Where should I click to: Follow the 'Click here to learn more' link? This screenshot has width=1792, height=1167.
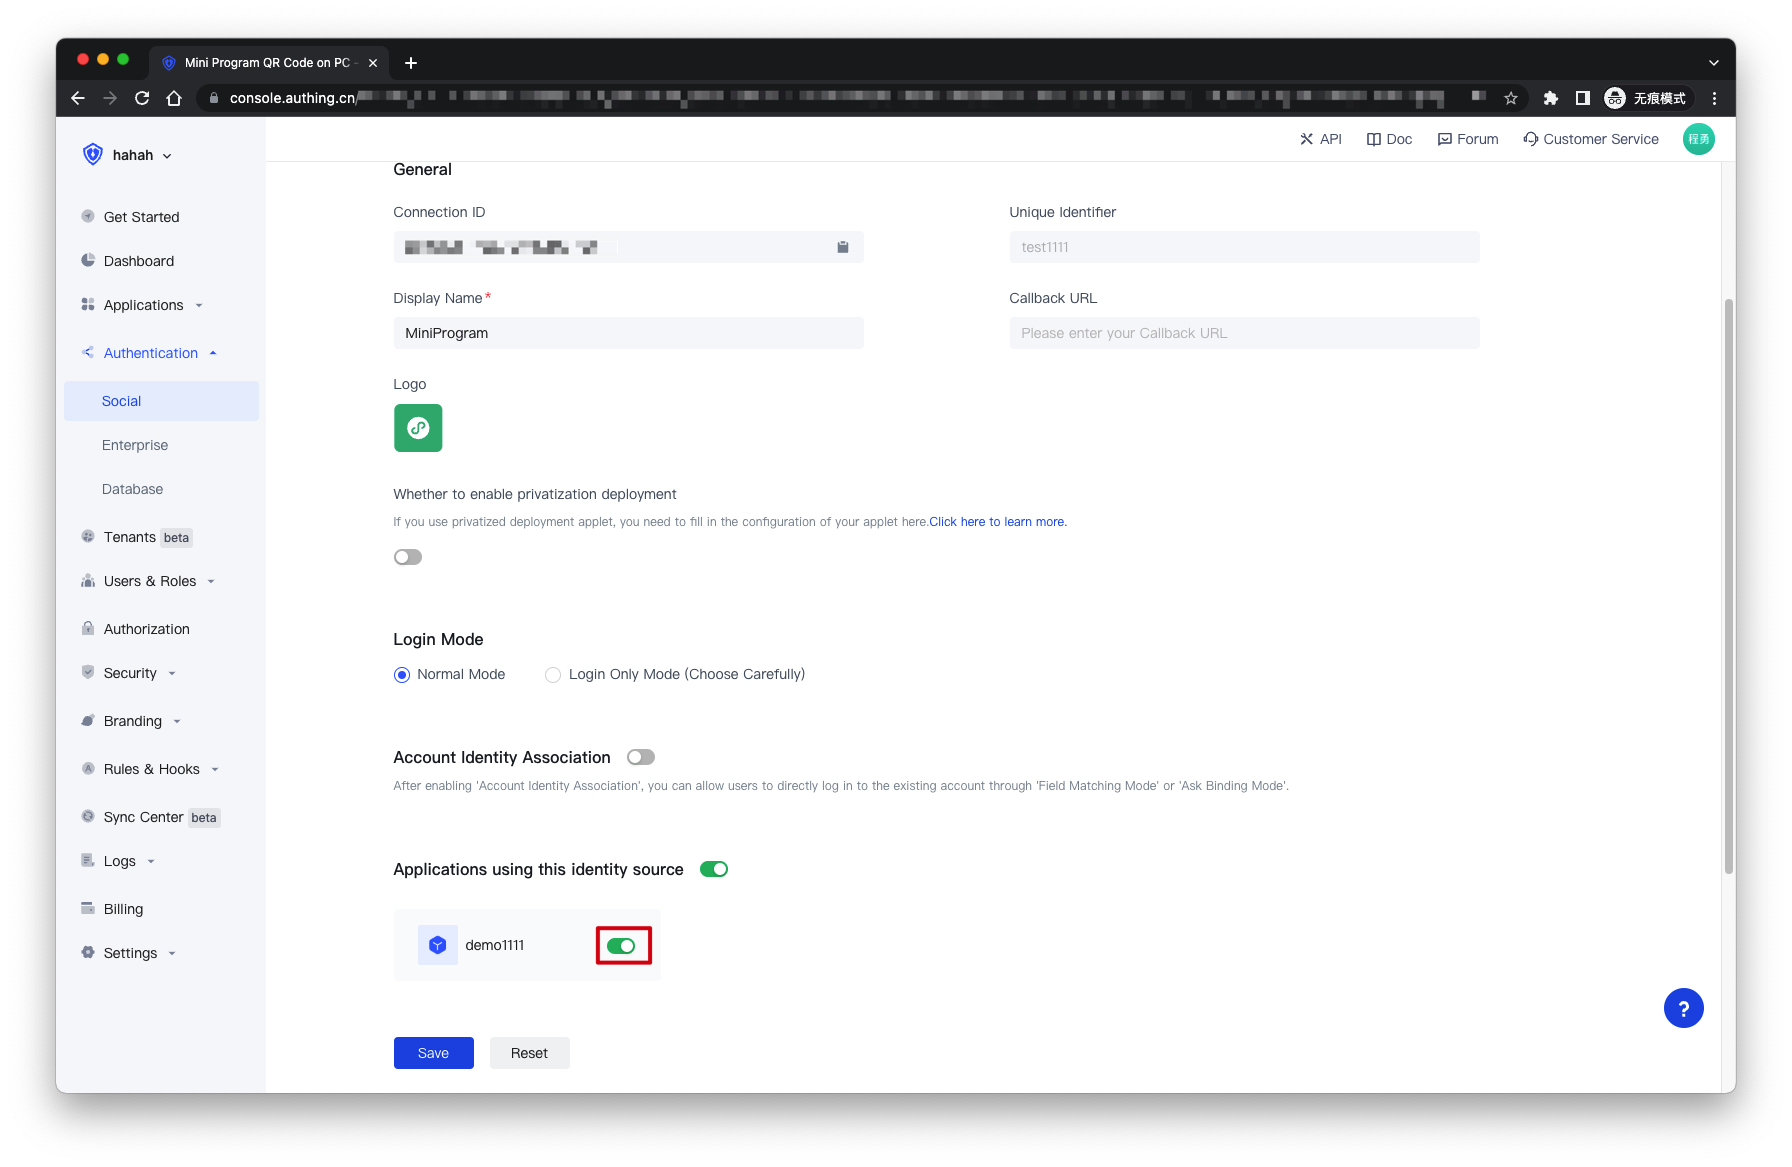tap(997, 522)
